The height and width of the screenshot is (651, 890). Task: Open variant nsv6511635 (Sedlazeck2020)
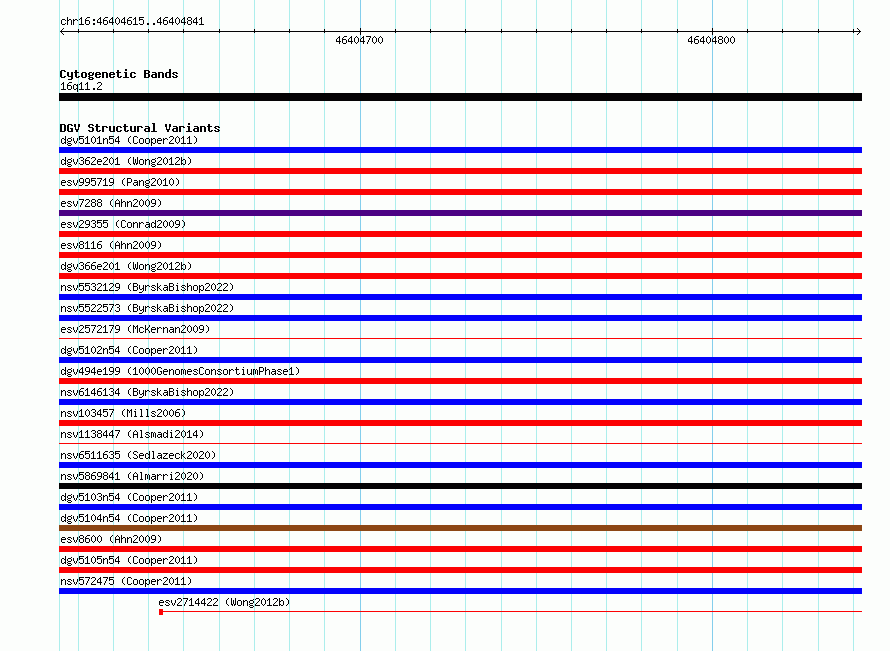coord(138,455)
